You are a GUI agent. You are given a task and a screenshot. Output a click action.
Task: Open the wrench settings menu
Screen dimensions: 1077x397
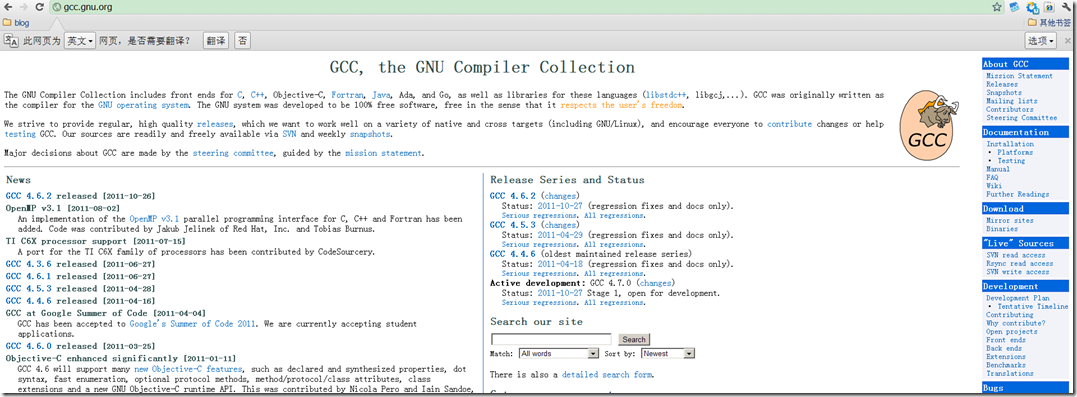[1068, 8]
